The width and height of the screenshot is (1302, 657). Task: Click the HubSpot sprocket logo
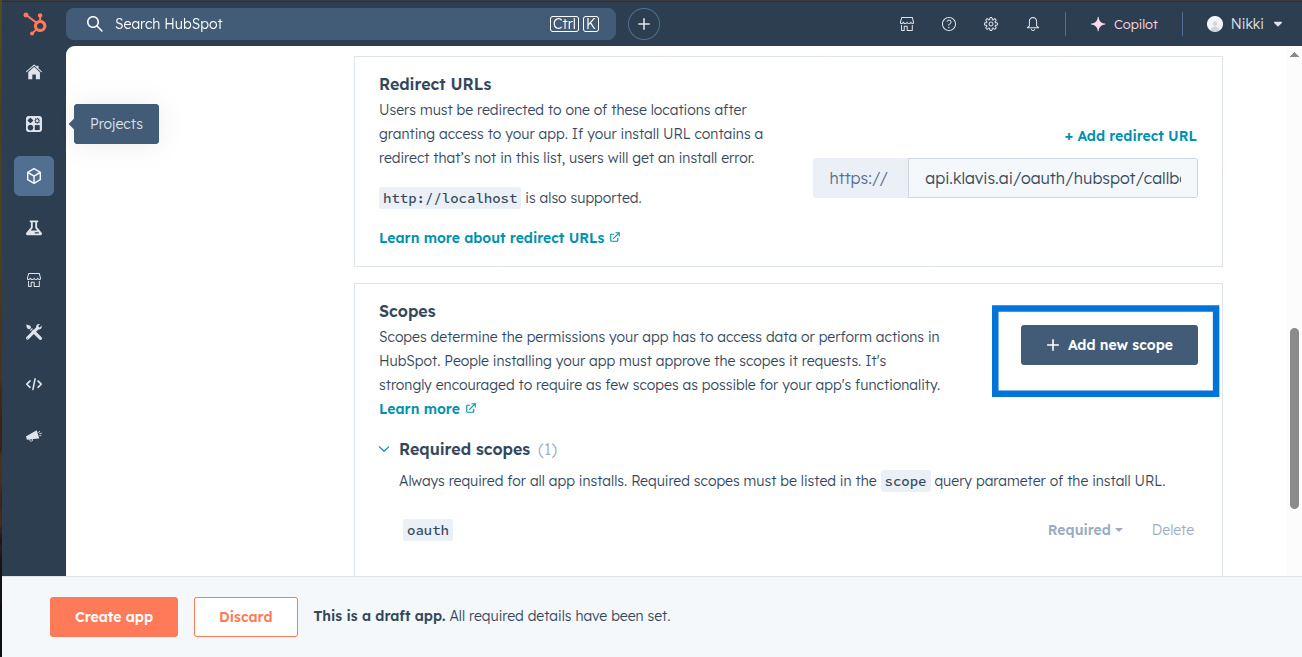click(34, 24)
